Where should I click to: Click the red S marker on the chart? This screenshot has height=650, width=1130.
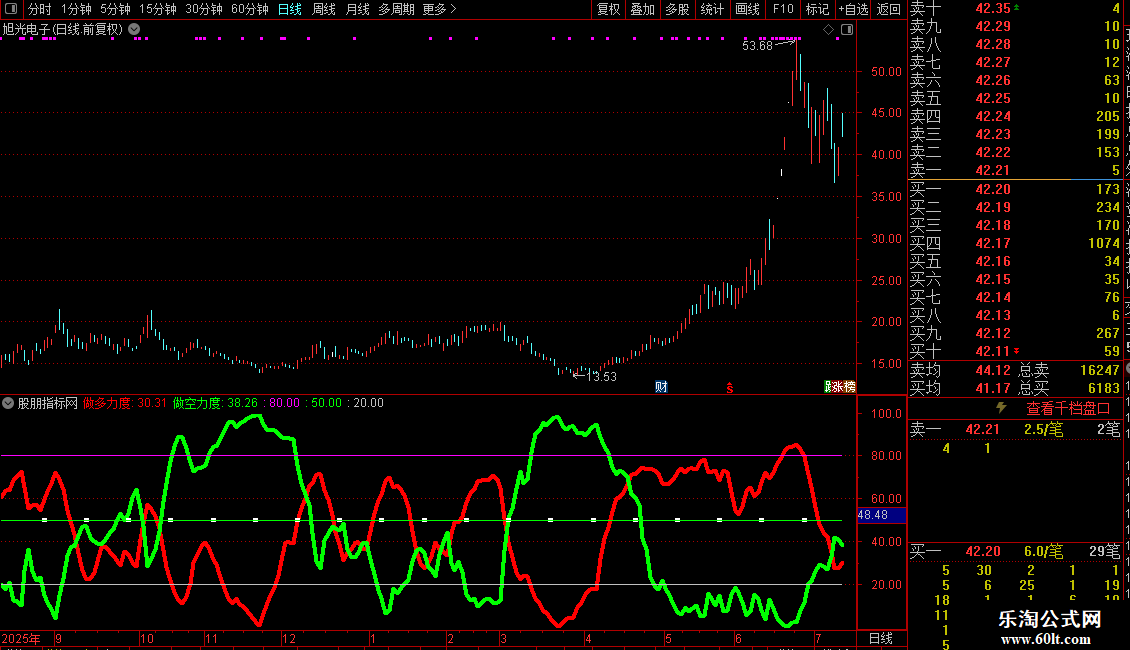point(730,388)
